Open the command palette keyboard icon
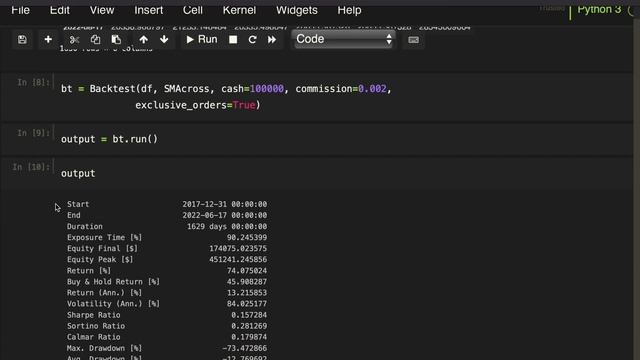640x360 pixels. pos(413,40)
